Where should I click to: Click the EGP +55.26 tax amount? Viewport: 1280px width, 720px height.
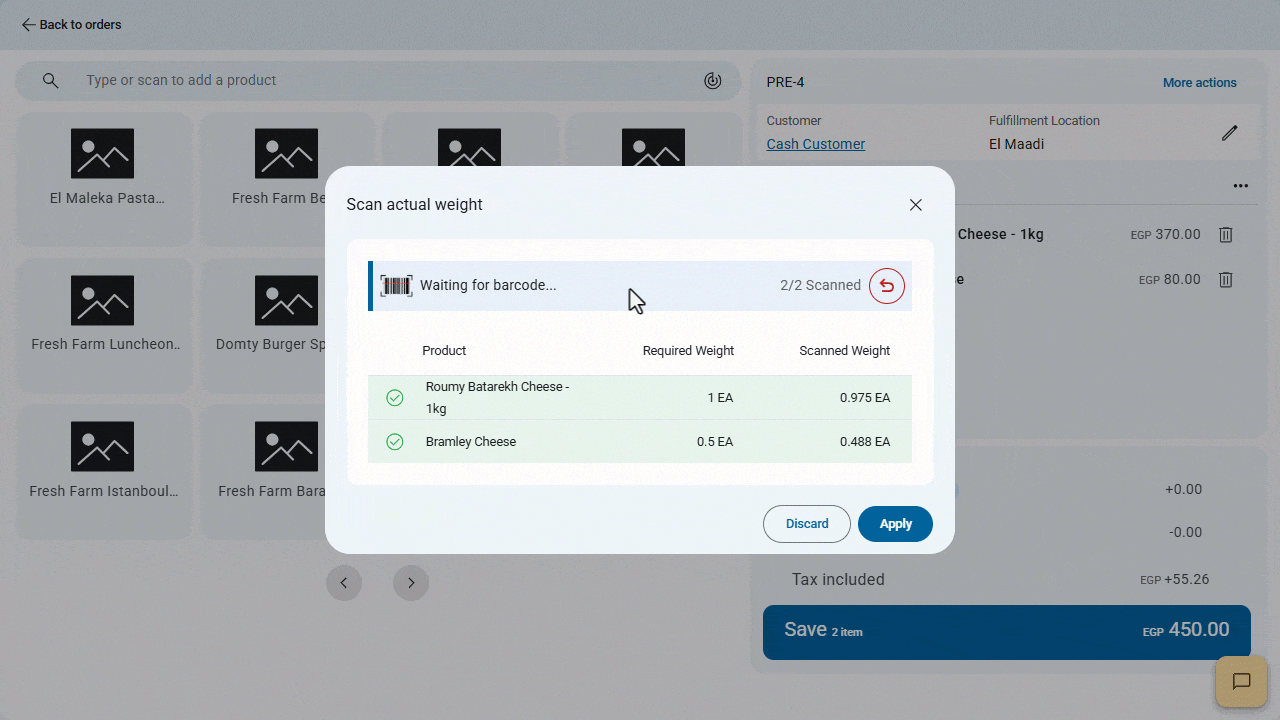(1175, 580)
